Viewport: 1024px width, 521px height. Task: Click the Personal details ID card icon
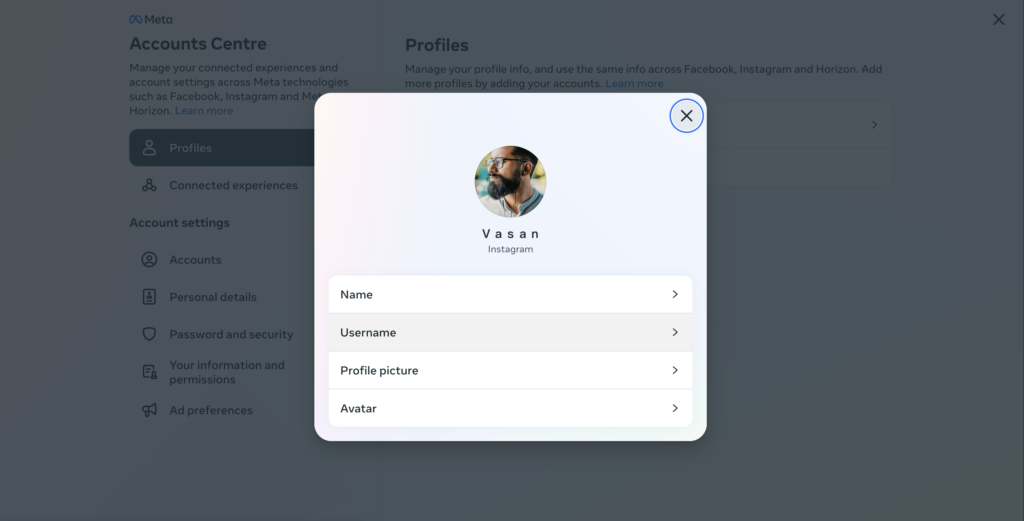150,297
